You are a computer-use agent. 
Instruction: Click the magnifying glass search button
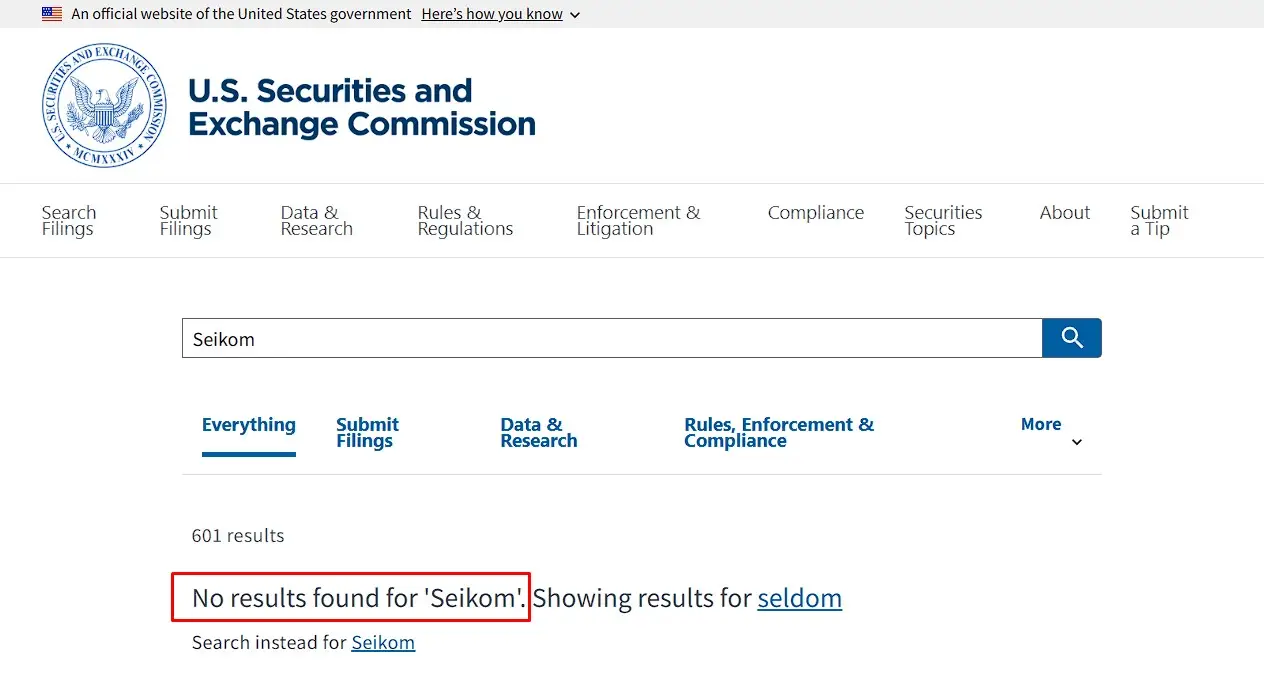[1071, 338]
